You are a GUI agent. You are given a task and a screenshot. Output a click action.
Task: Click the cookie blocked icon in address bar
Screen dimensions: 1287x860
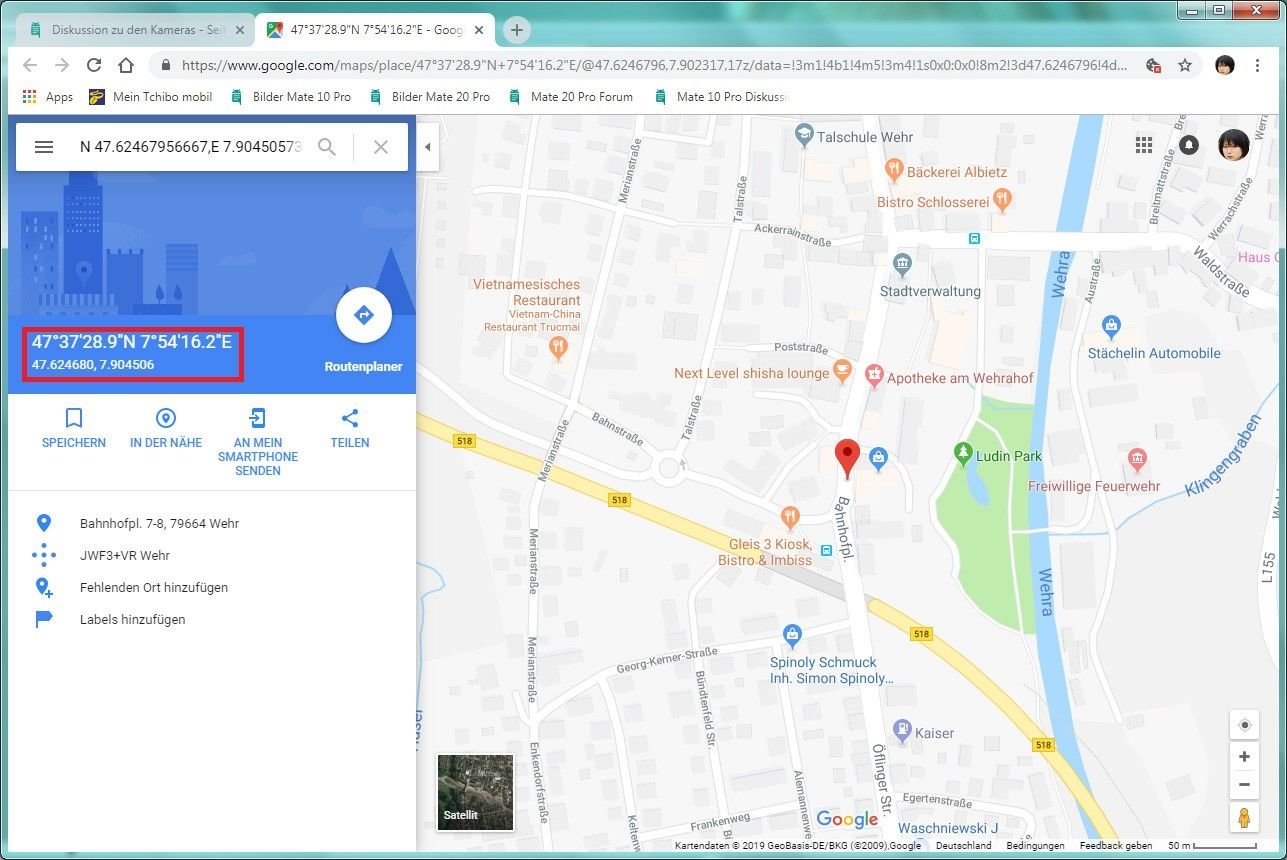pyautogui.click(x=1153, y=65)
